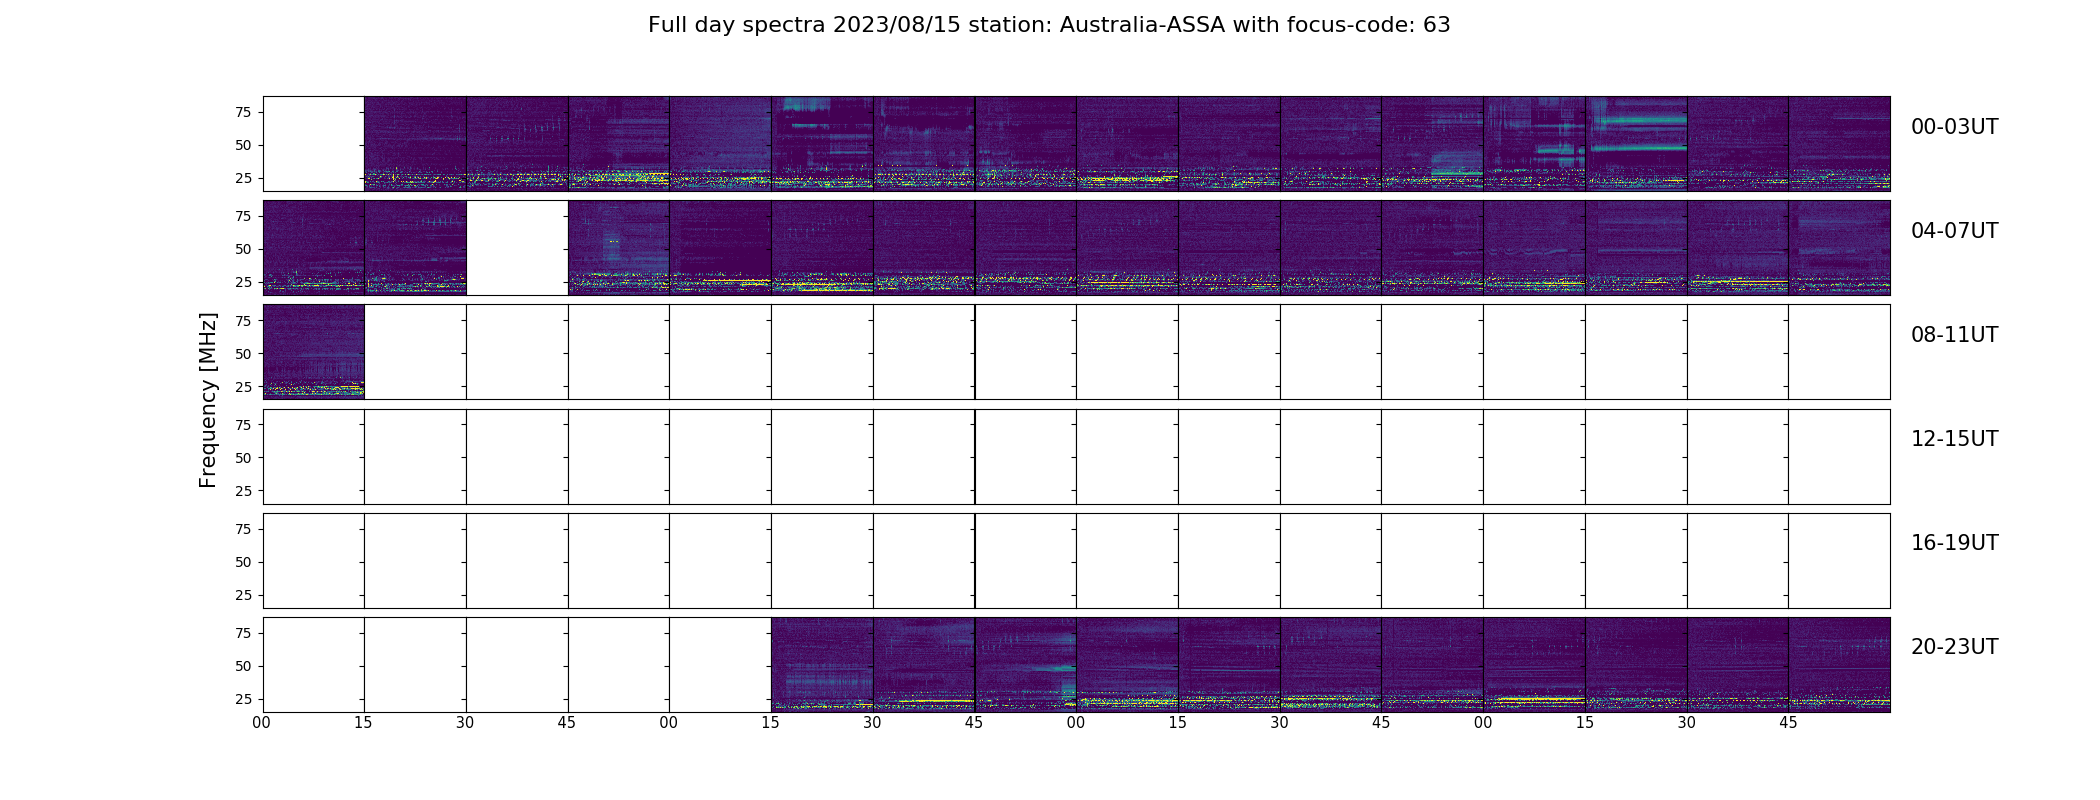Click the 75 tick label in the 00-03UT row
The image size is (2100, 800).
(x=243, y=112)
